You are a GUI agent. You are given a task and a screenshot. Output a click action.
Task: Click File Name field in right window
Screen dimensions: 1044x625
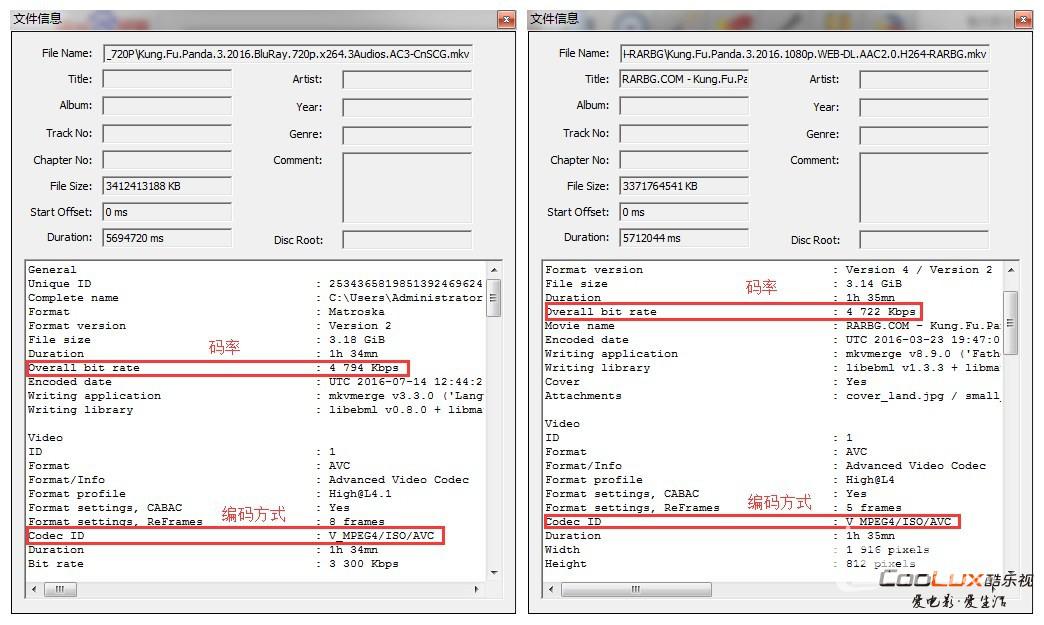click(x=804, y=54)
